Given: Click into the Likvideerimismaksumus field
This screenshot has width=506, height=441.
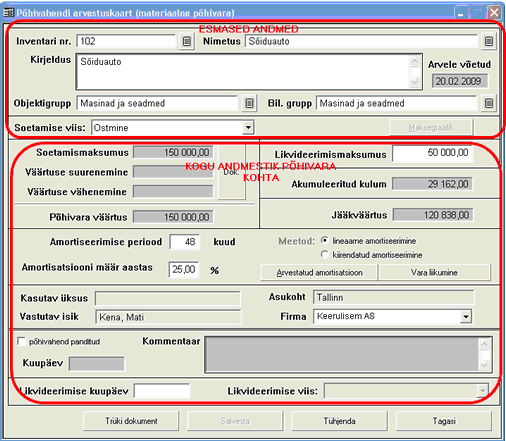Looking at the screenshot, I should click(432, 153).
